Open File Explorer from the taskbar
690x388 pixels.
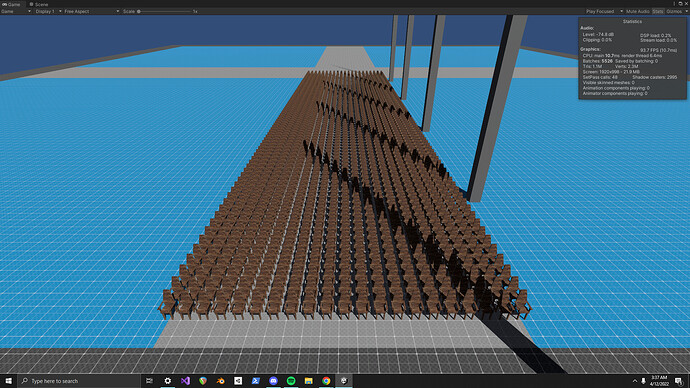tap(308, 381)
